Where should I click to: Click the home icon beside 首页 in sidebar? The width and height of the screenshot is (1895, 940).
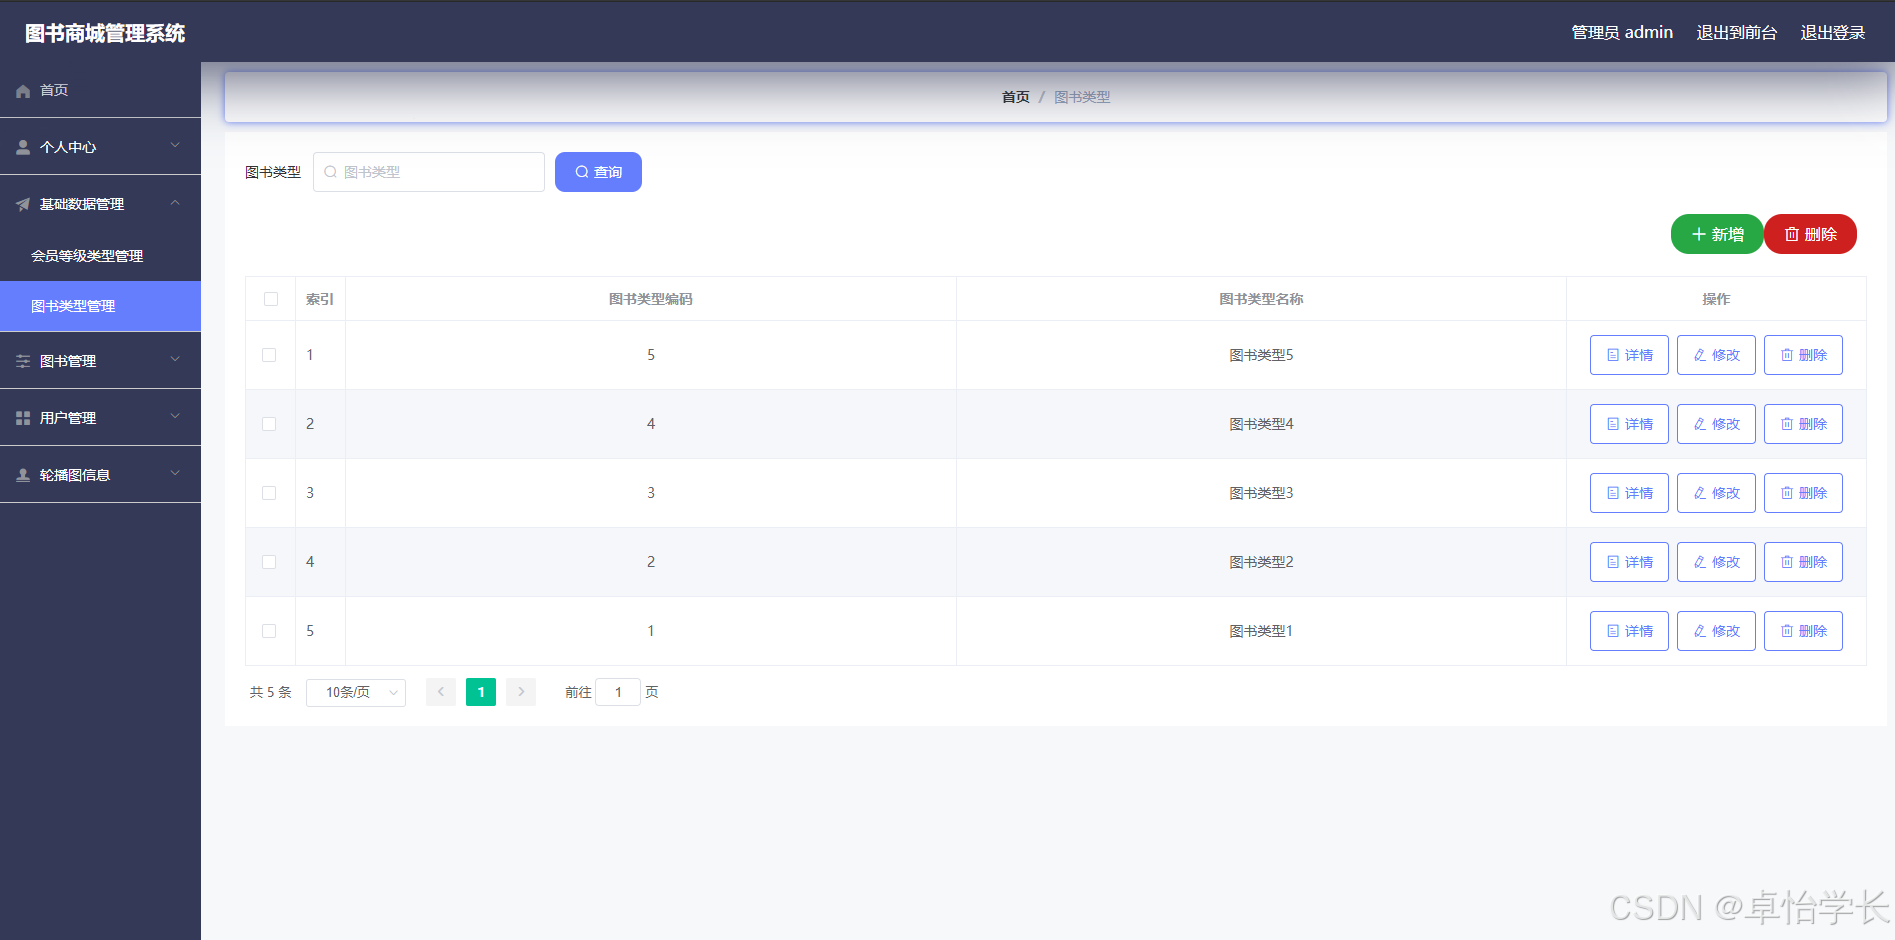tap(23, 91)
